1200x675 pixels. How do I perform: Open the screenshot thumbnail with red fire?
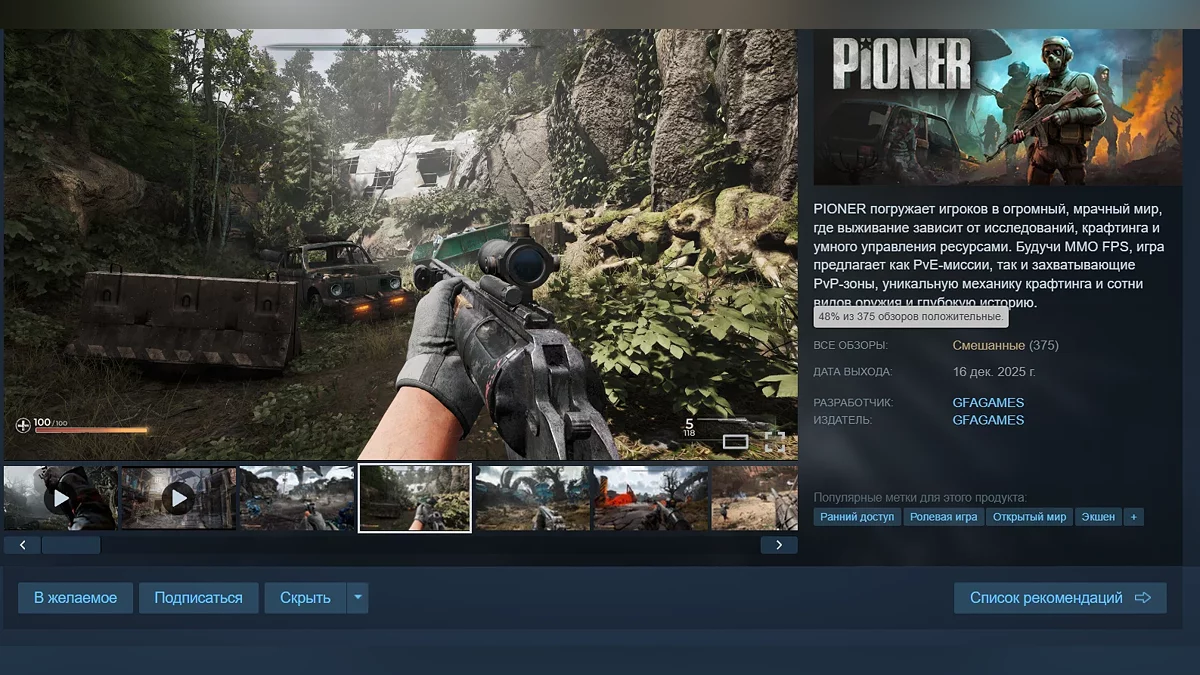[650, 498]
